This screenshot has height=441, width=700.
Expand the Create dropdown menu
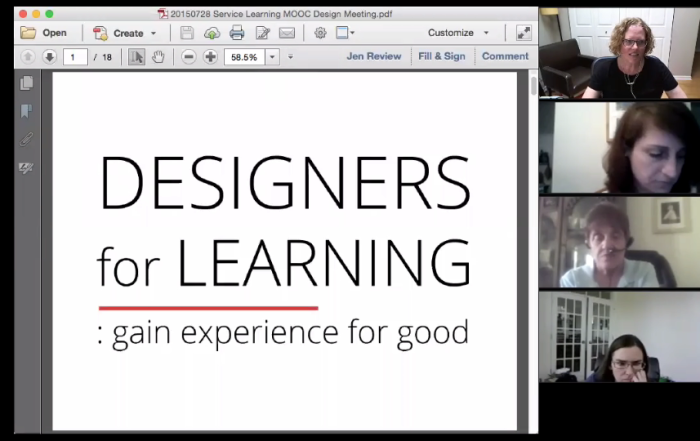pyautogui.click(x=153, y=33)
